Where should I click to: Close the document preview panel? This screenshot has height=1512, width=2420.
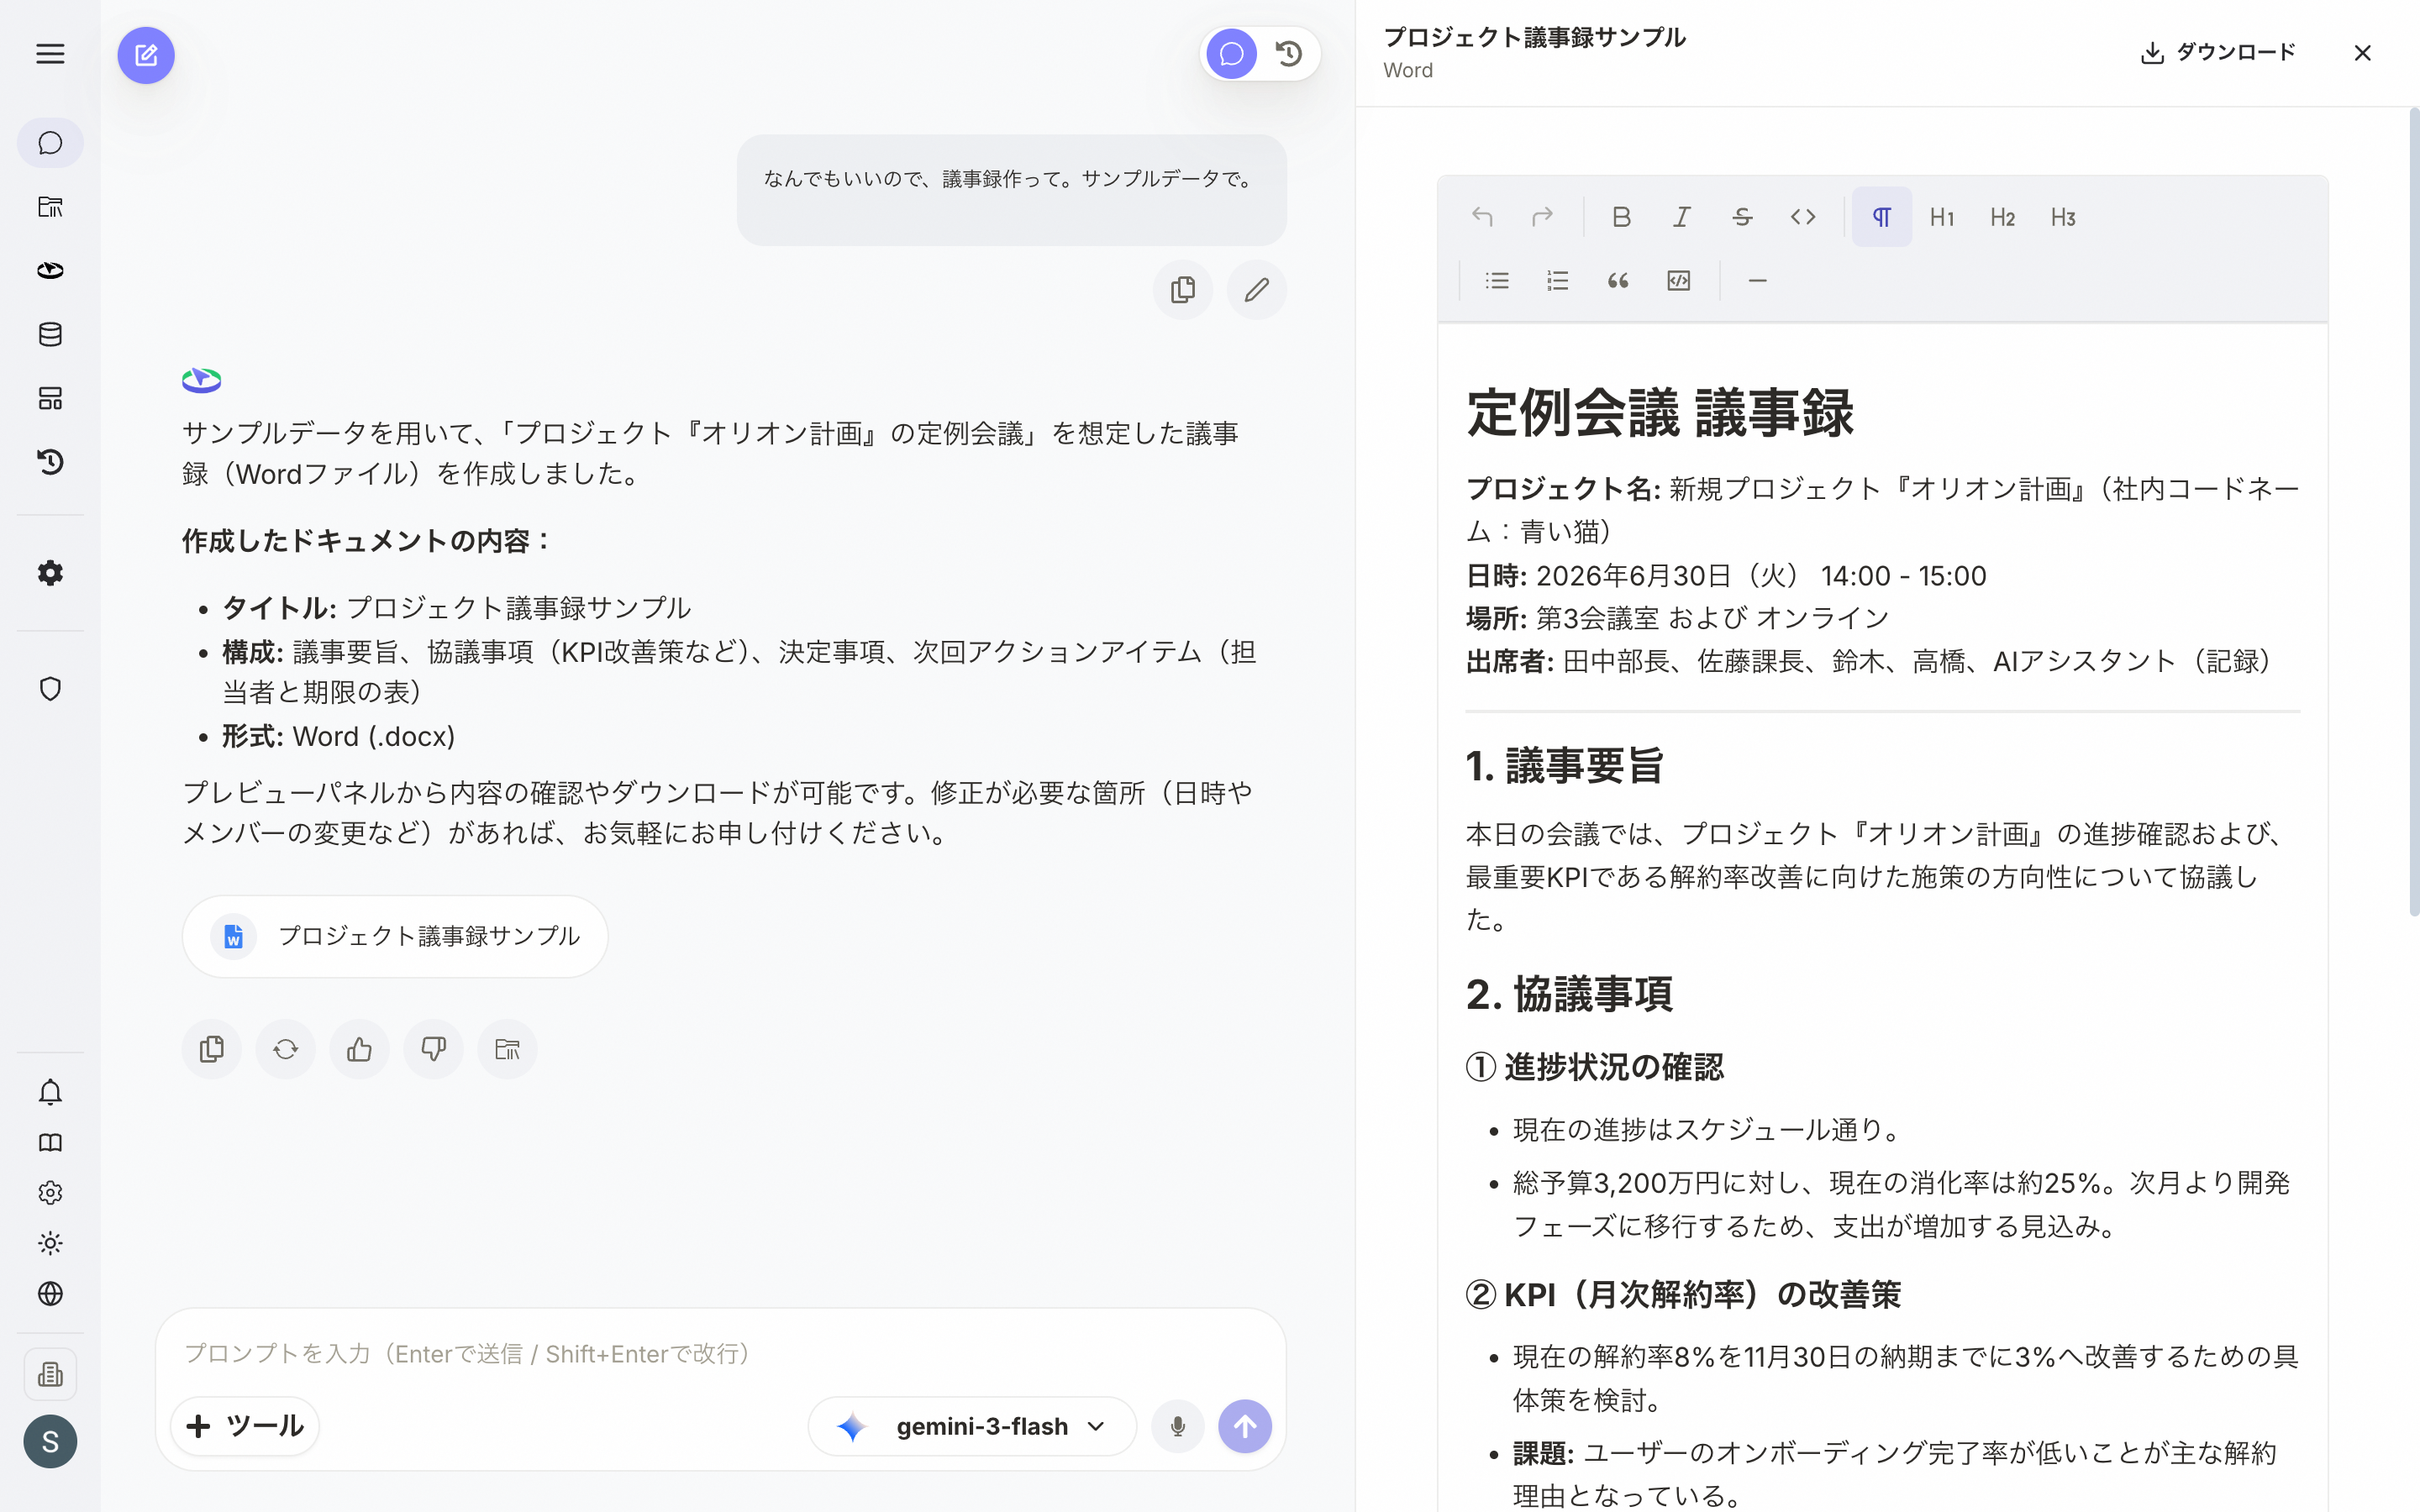pyautogui.click(x=2363, y=53)
